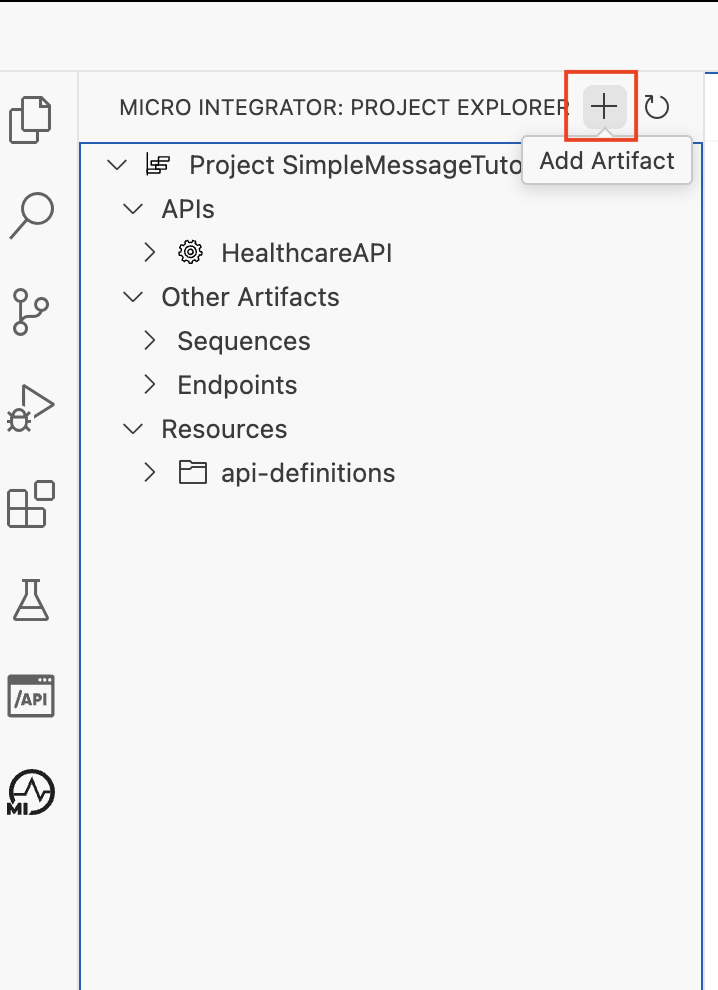Expand the Endpoints node
This screenshot has width=718, height=990.
(x=148, y=384)
